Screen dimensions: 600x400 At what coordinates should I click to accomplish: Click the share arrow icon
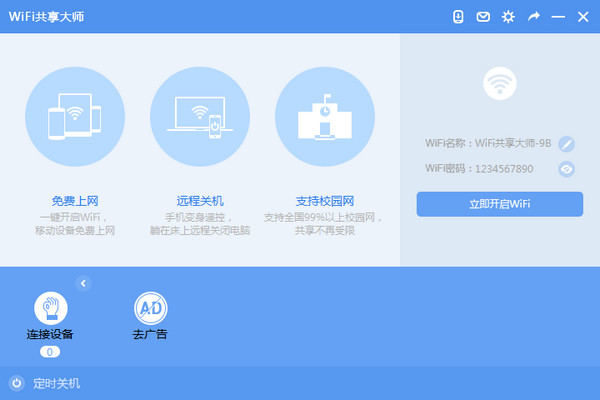[534, 16]
